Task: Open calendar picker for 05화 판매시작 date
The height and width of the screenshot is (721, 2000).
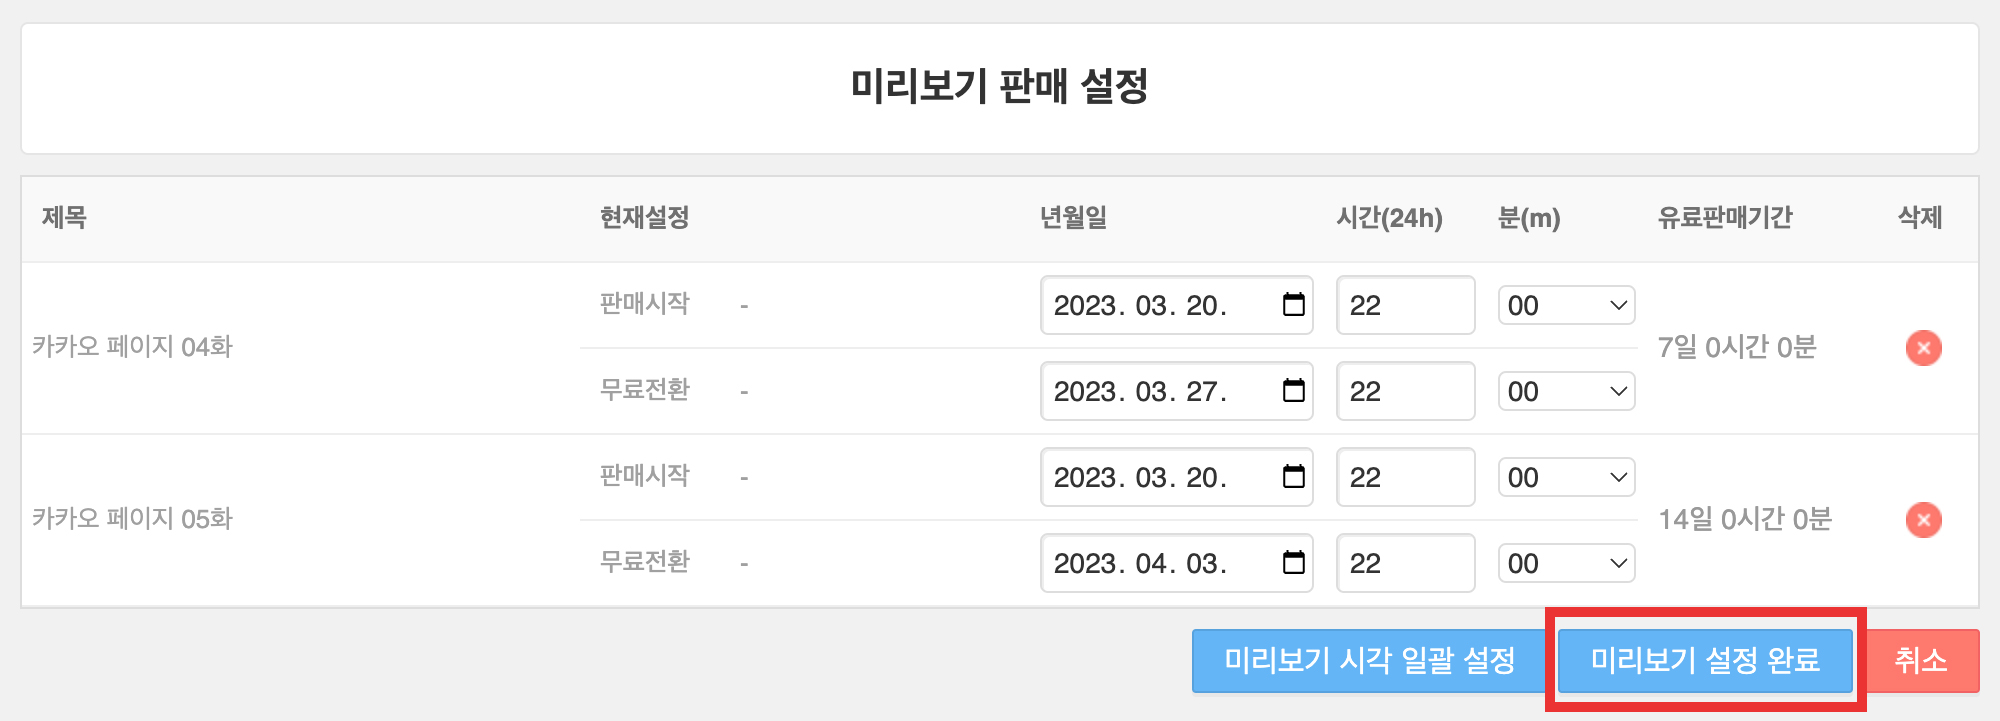Action: pos(1293,476)
